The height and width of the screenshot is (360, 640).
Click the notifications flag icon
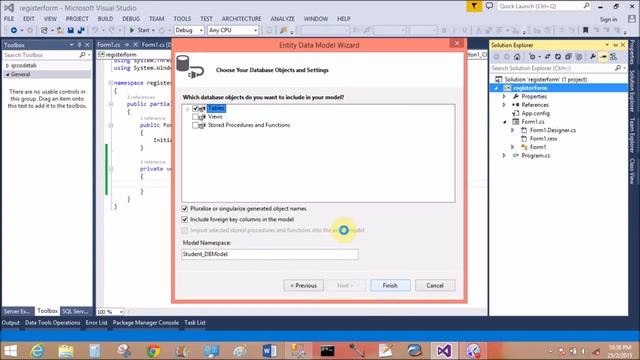point(474,6)
